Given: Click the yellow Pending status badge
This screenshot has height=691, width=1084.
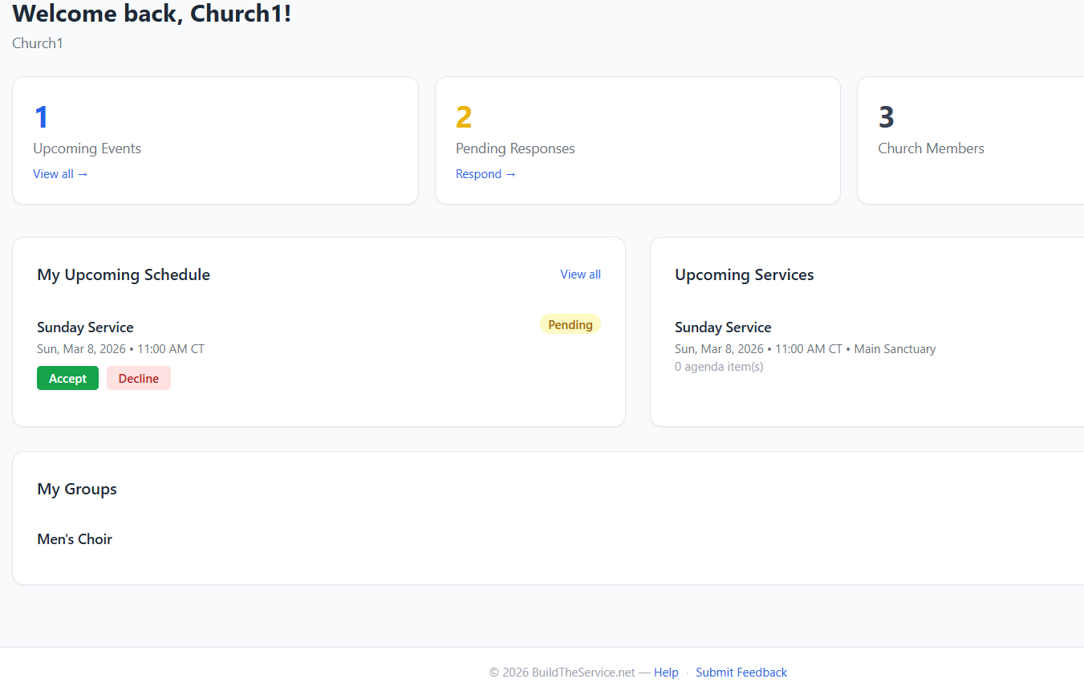Looking at the screenshot, I should click(x=570, y=325).
